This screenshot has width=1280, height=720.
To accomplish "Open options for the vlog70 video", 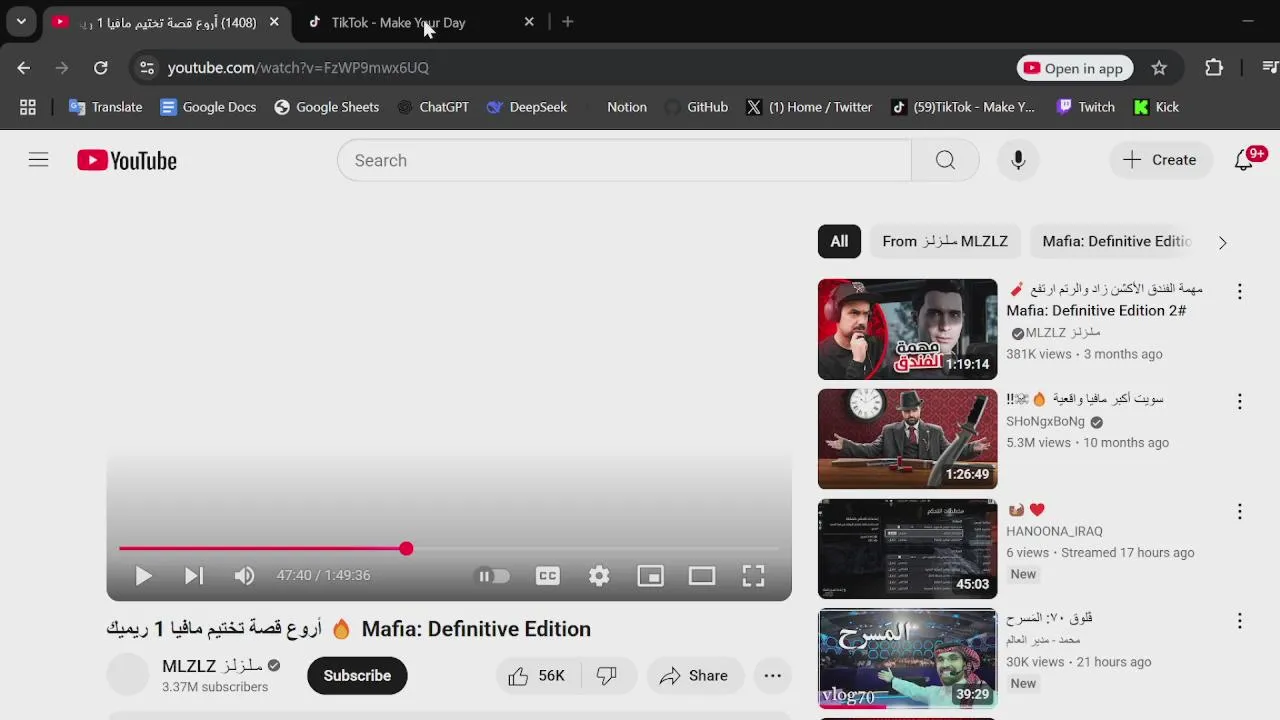I will tap(1239, 621).
